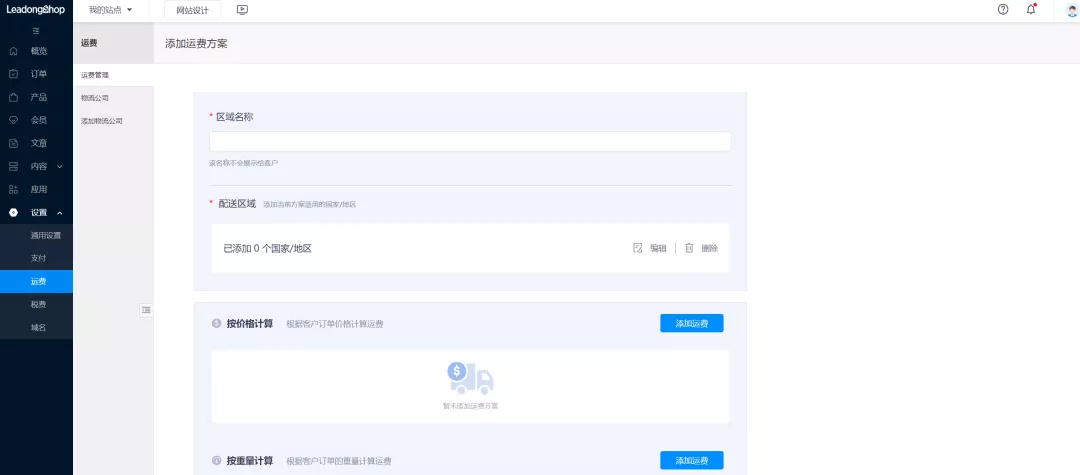Click the orders icon in sidebar

[13, 74]
